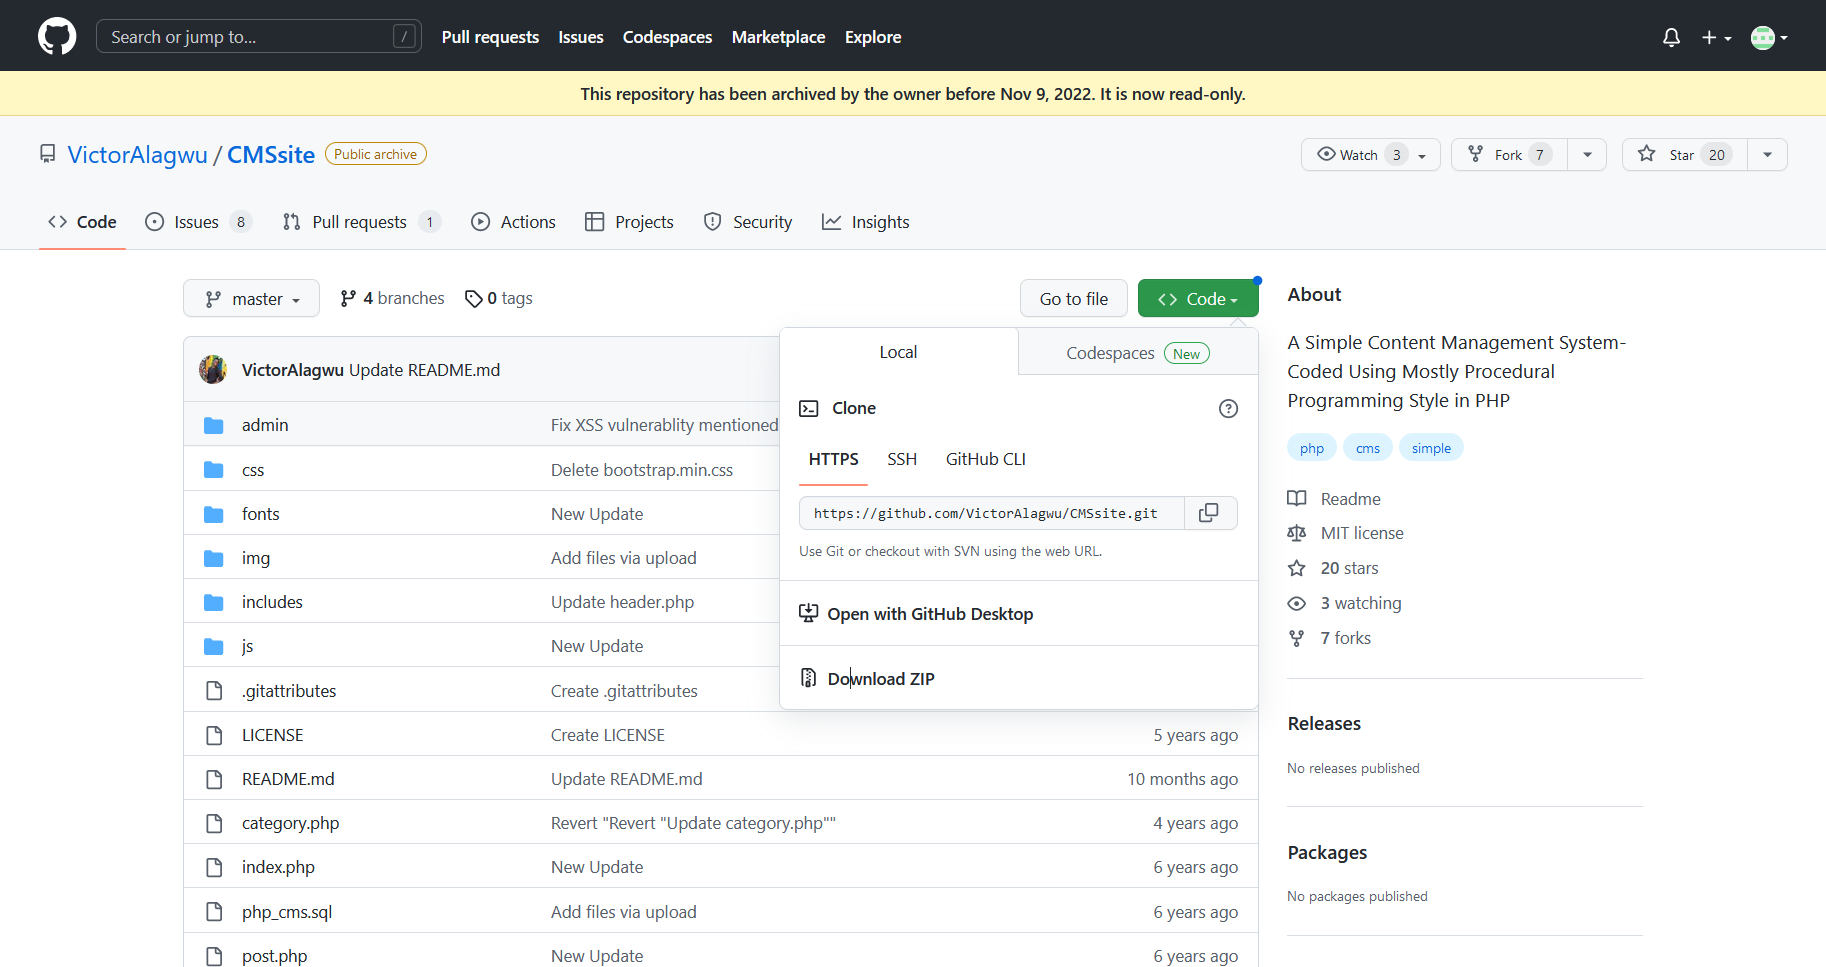This screenshot has width=1826, height=967.
Task: Open the includes folder
Action: click(x=272, y=602)
